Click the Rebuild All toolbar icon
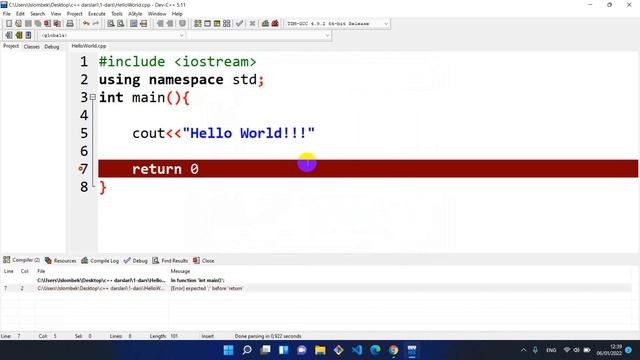The width and height of the screenshot is (640, 360). 227,24
